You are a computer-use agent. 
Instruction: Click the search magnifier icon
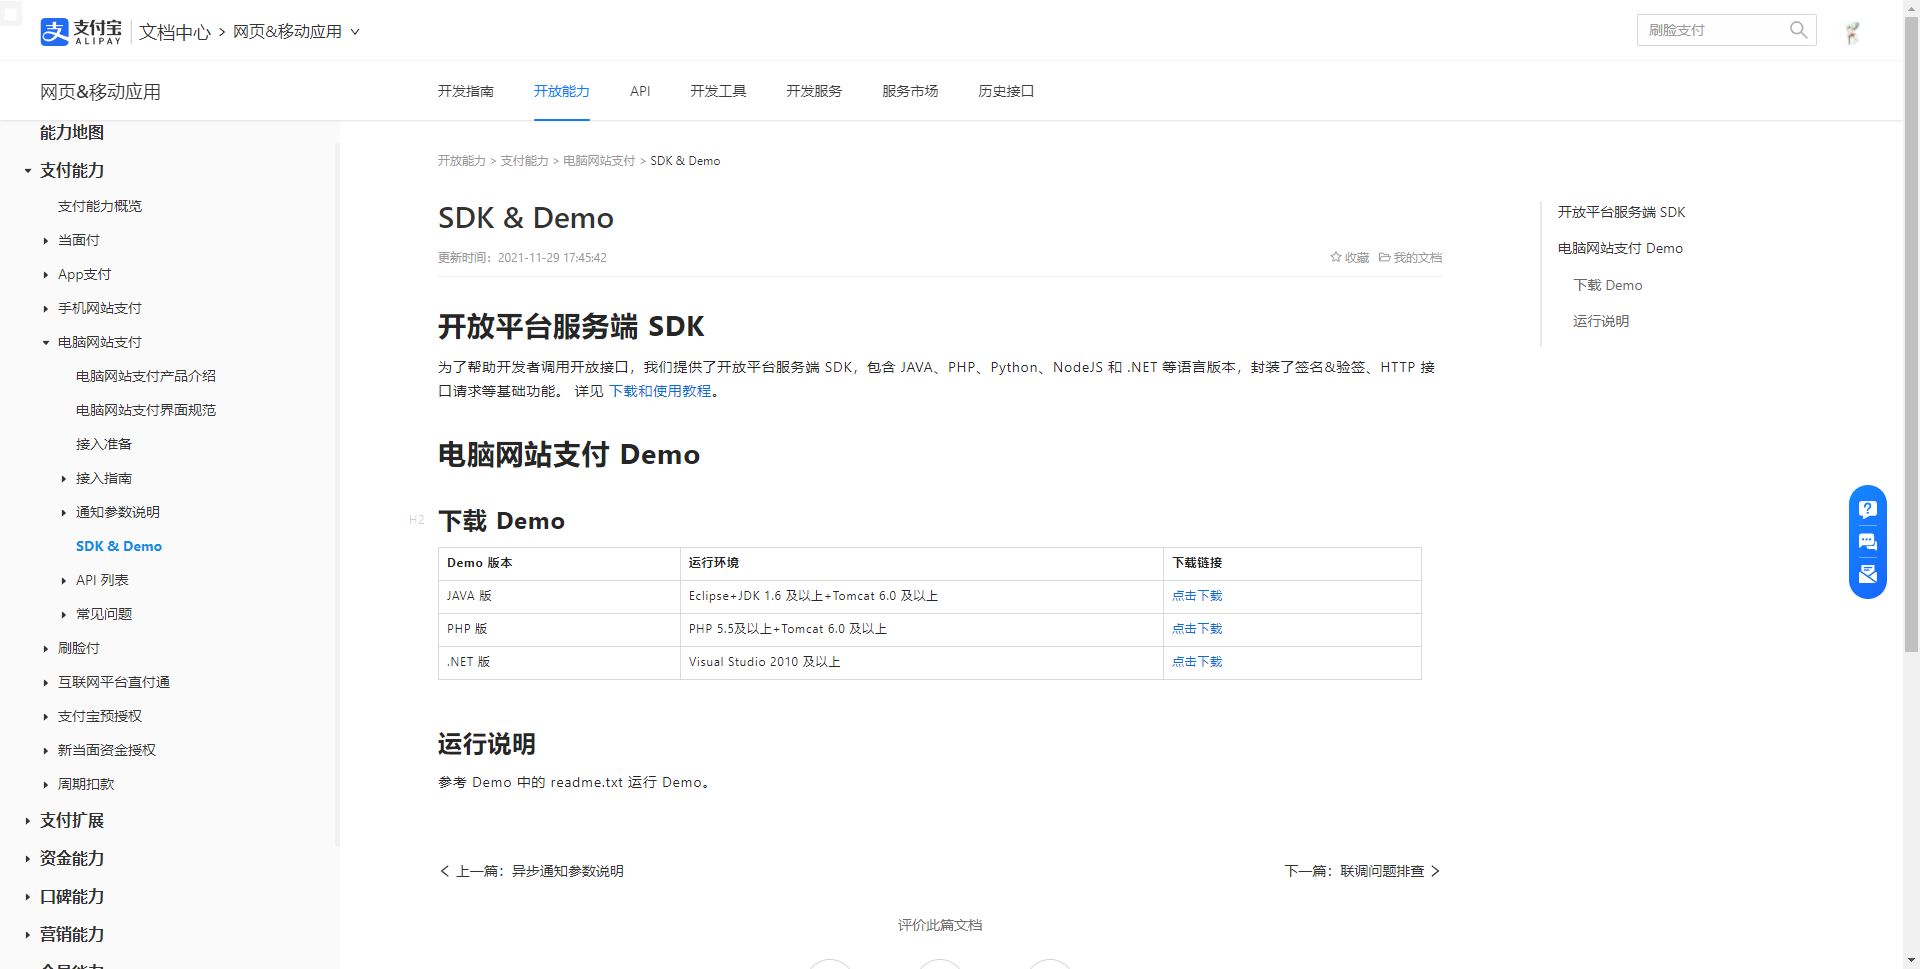click(x=1798, y=30)
